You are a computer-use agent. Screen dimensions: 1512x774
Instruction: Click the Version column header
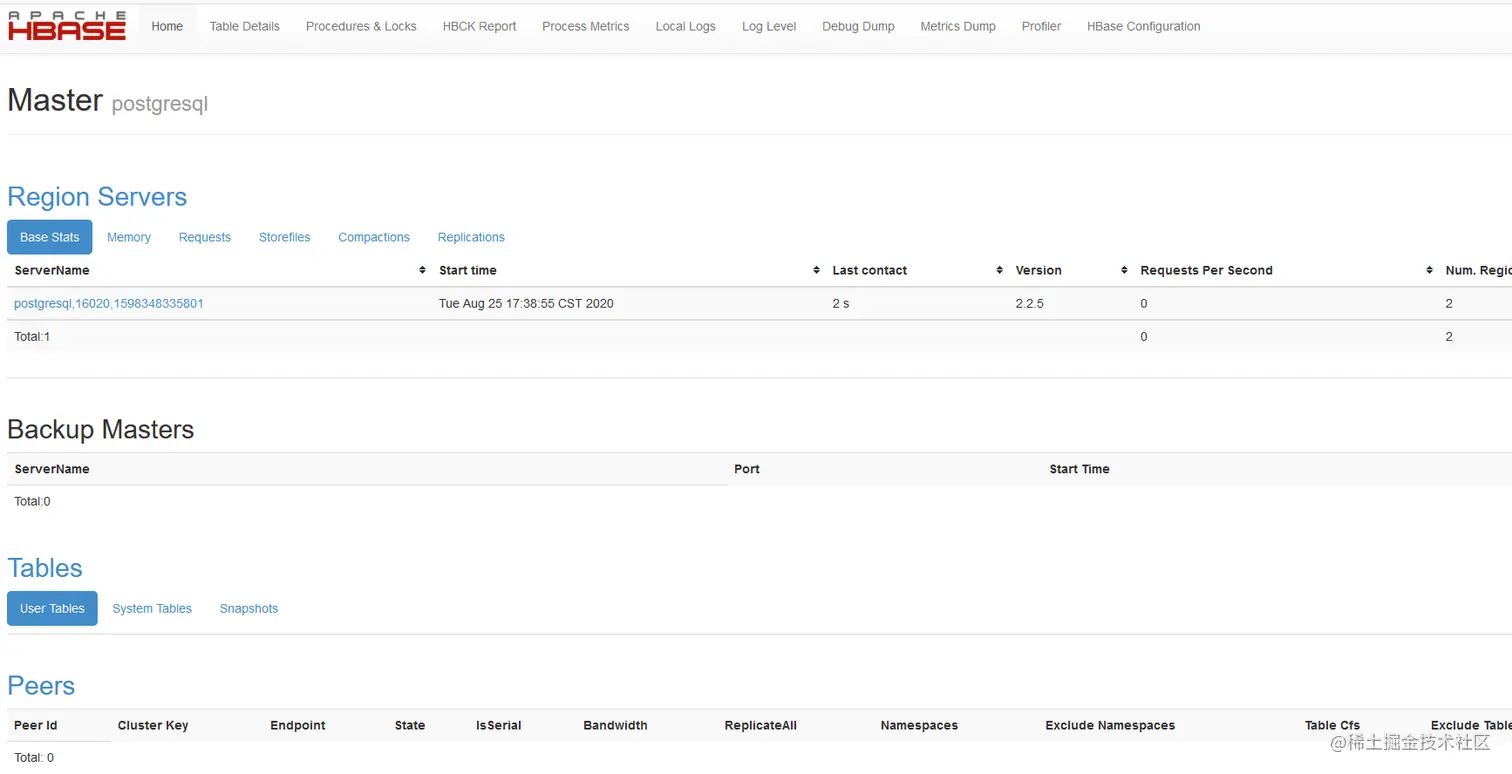1039,271
